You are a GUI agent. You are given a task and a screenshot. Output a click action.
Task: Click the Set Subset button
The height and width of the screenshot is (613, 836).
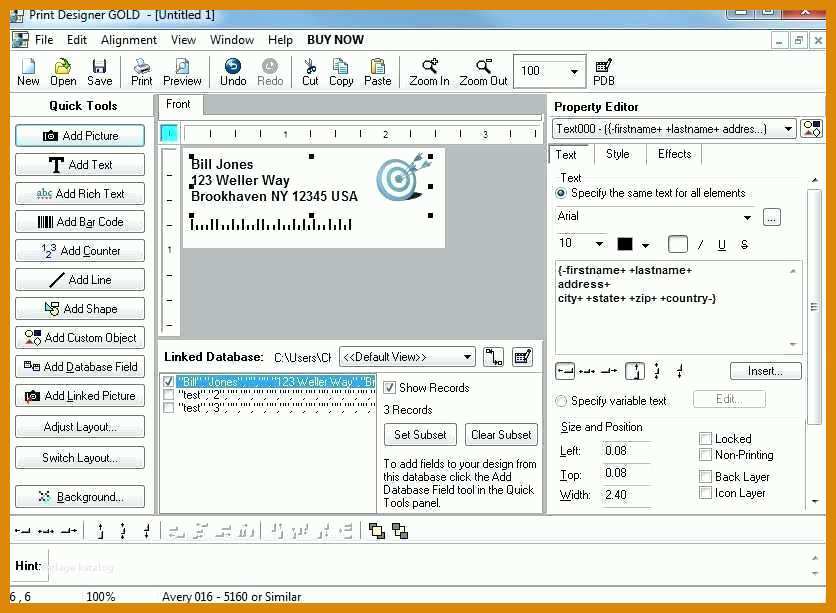[420, 435]
